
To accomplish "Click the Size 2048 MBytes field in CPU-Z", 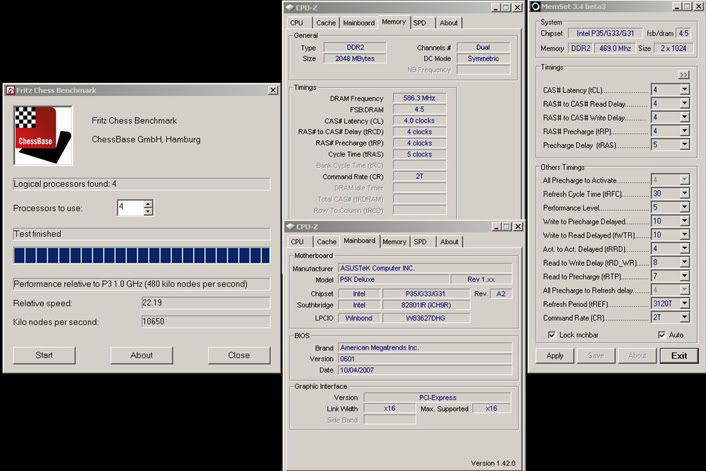I will [354, 59].
